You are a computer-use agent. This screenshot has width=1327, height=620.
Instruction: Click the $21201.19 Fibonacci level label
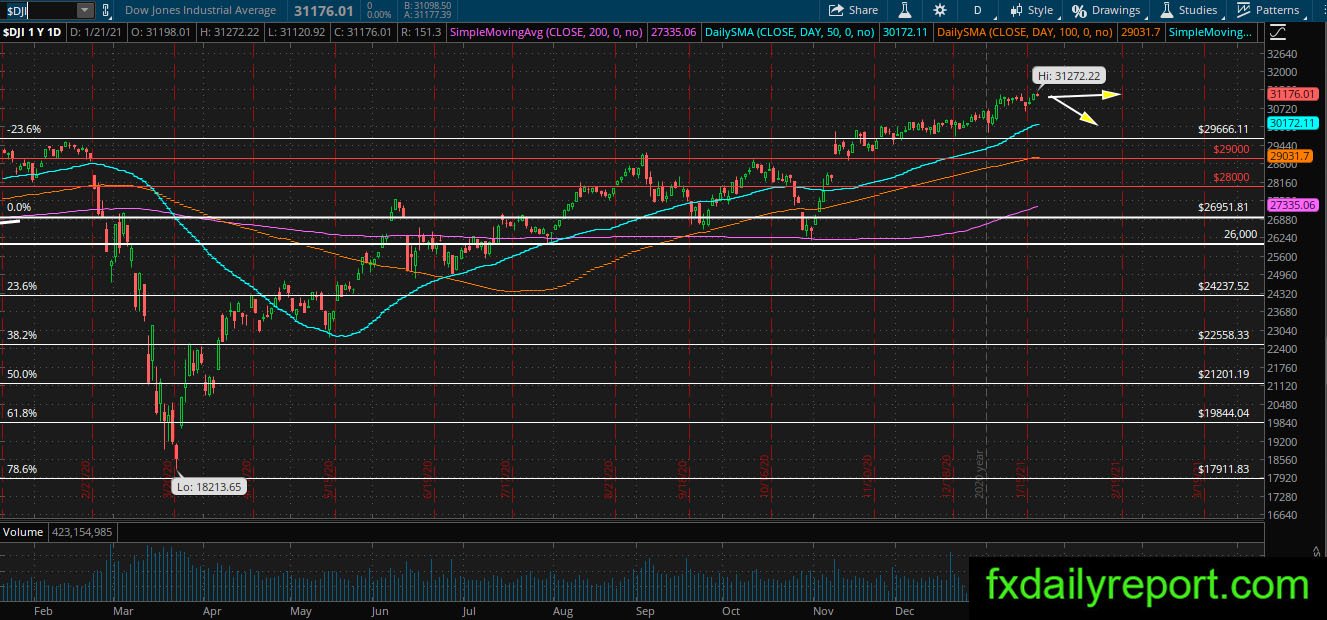coord(1223,374)
